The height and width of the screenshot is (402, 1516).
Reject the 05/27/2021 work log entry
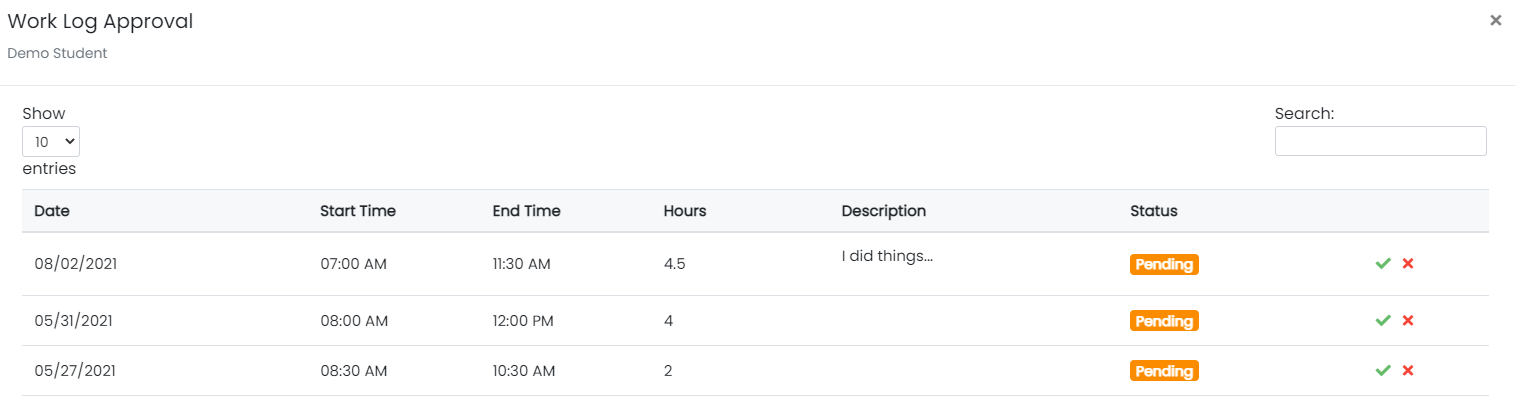[1408, 370]
